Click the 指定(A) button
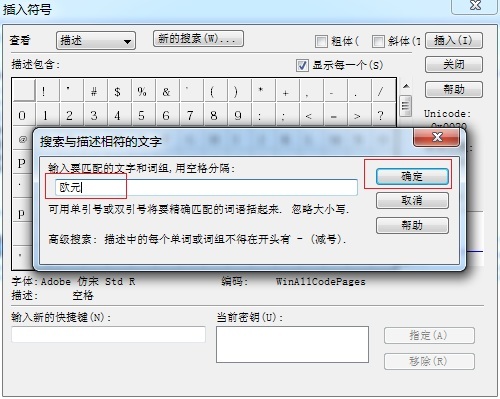The height and width of the screenshot is (399, 500). tap(429, 335)
